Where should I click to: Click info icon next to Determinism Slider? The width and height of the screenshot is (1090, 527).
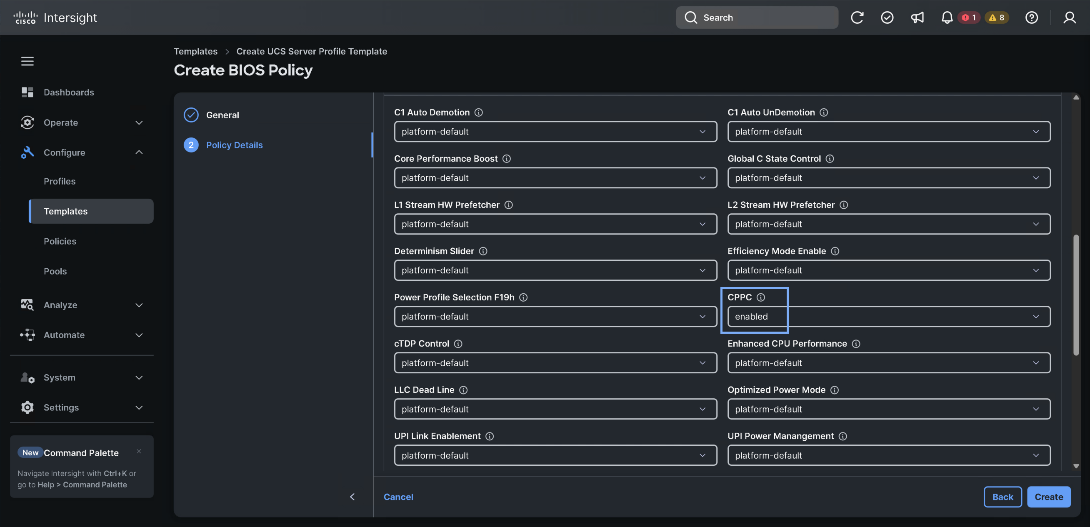483,251
